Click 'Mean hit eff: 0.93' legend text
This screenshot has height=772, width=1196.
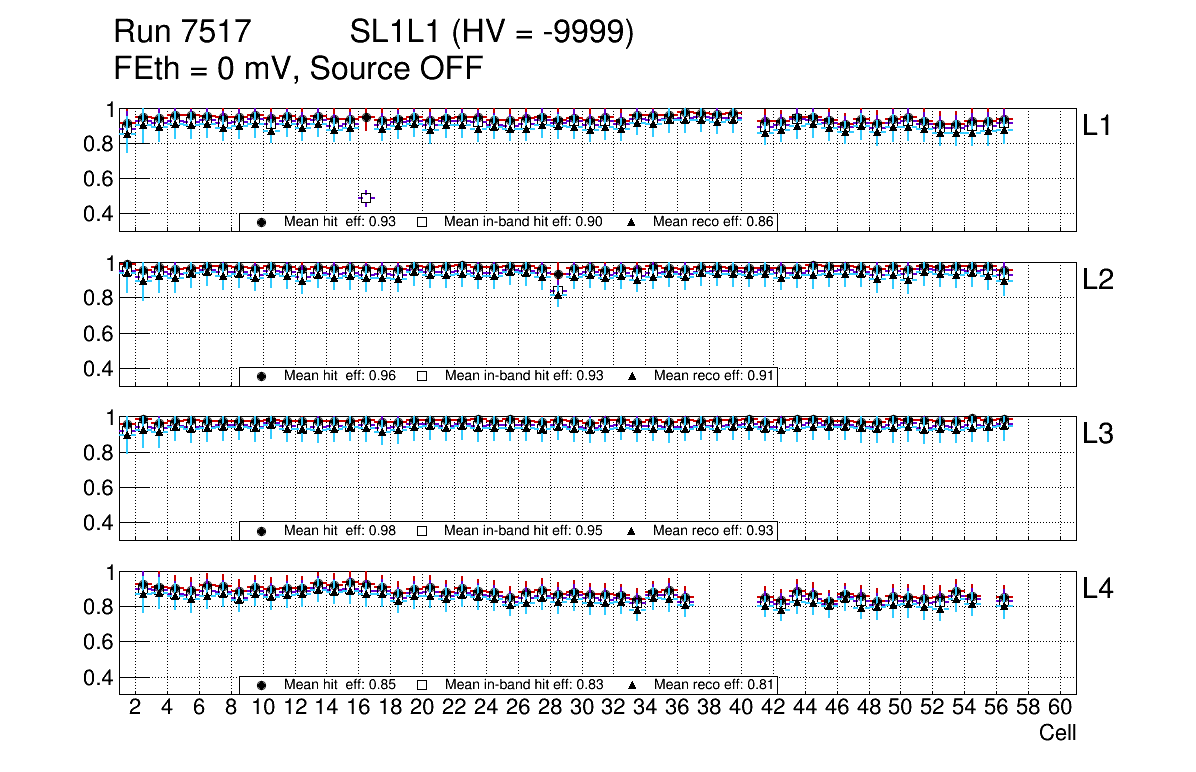point(340,222)
